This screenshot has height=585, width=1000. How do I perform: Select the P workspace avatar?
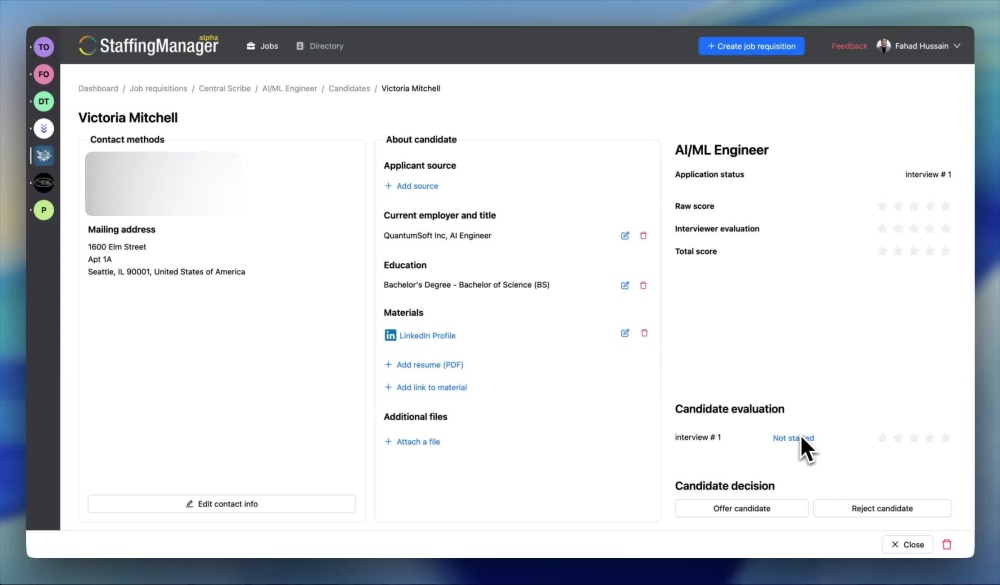43,210
